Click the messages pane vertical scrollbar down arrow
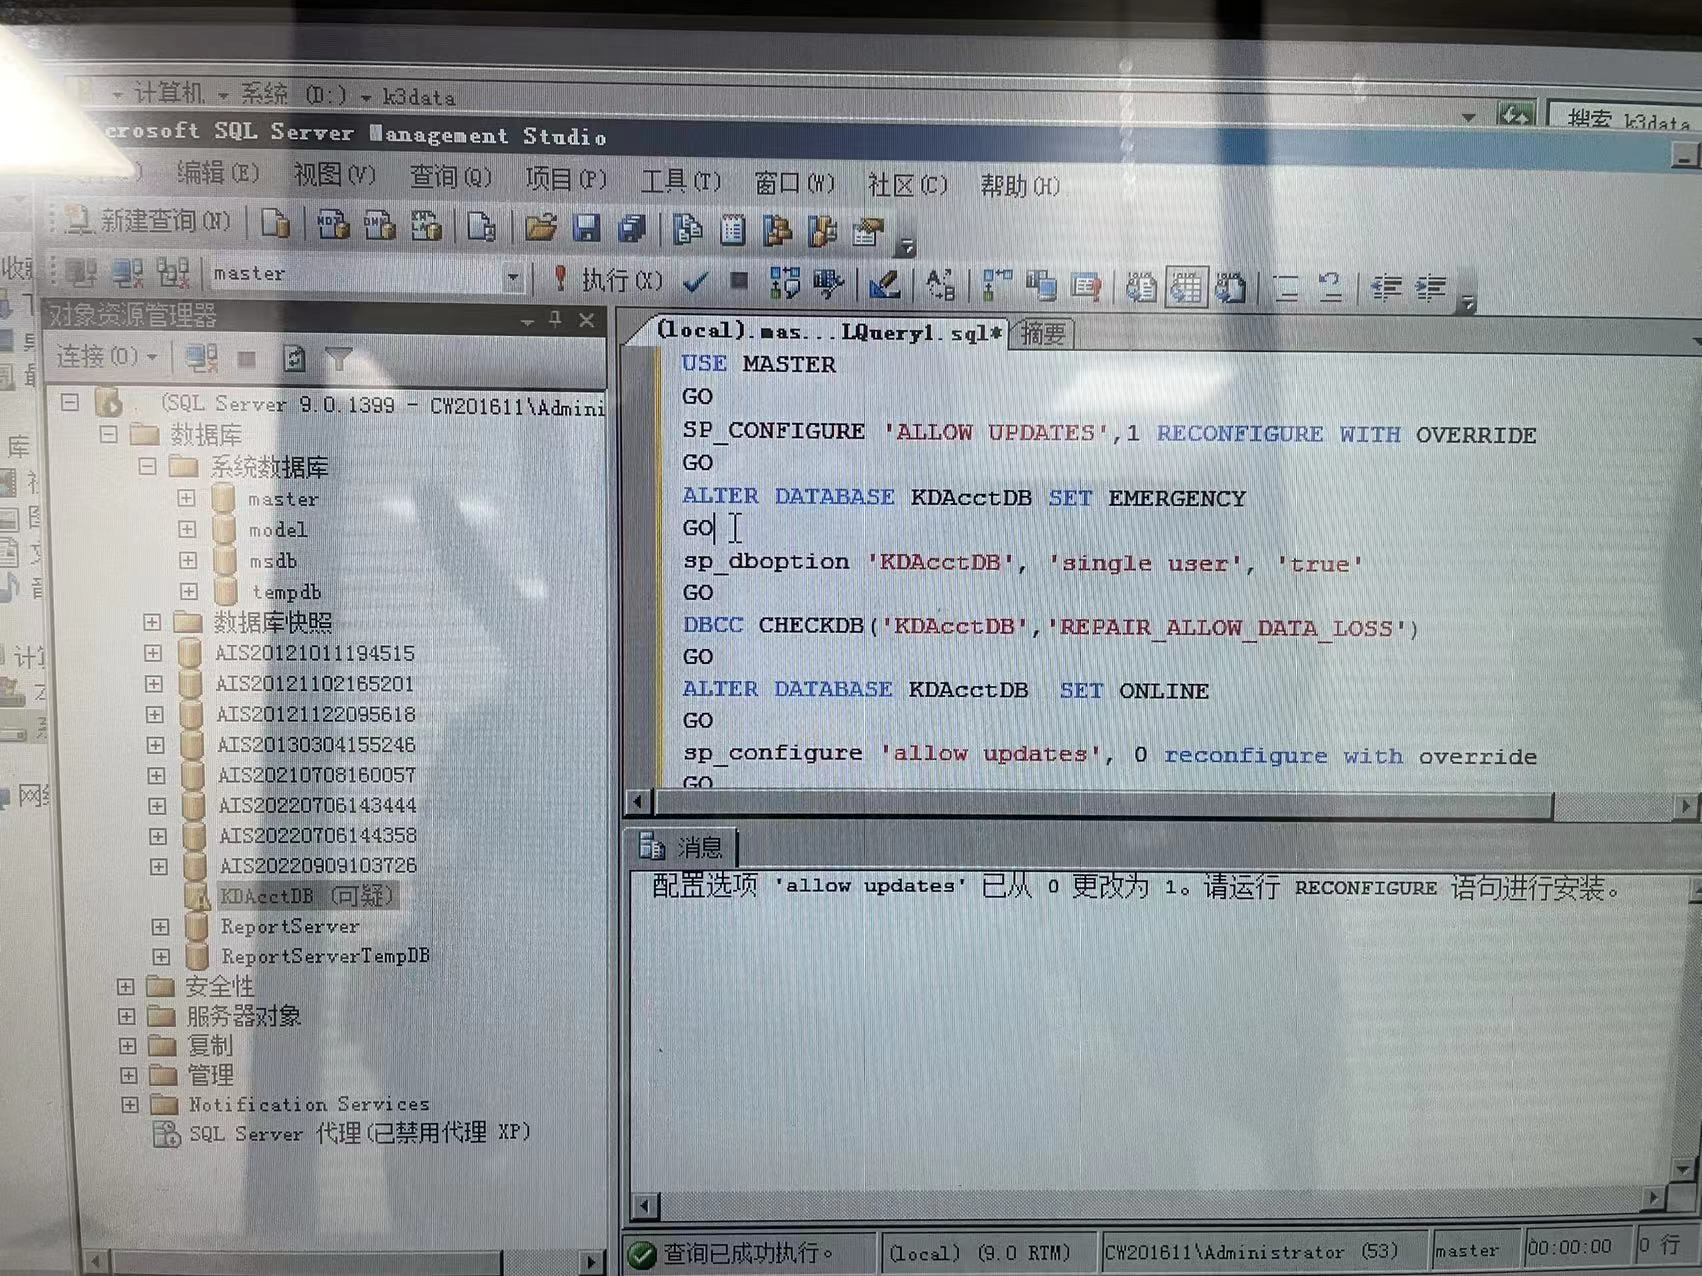This screenshot has width=1702, height=1276. point(1685,1169)
